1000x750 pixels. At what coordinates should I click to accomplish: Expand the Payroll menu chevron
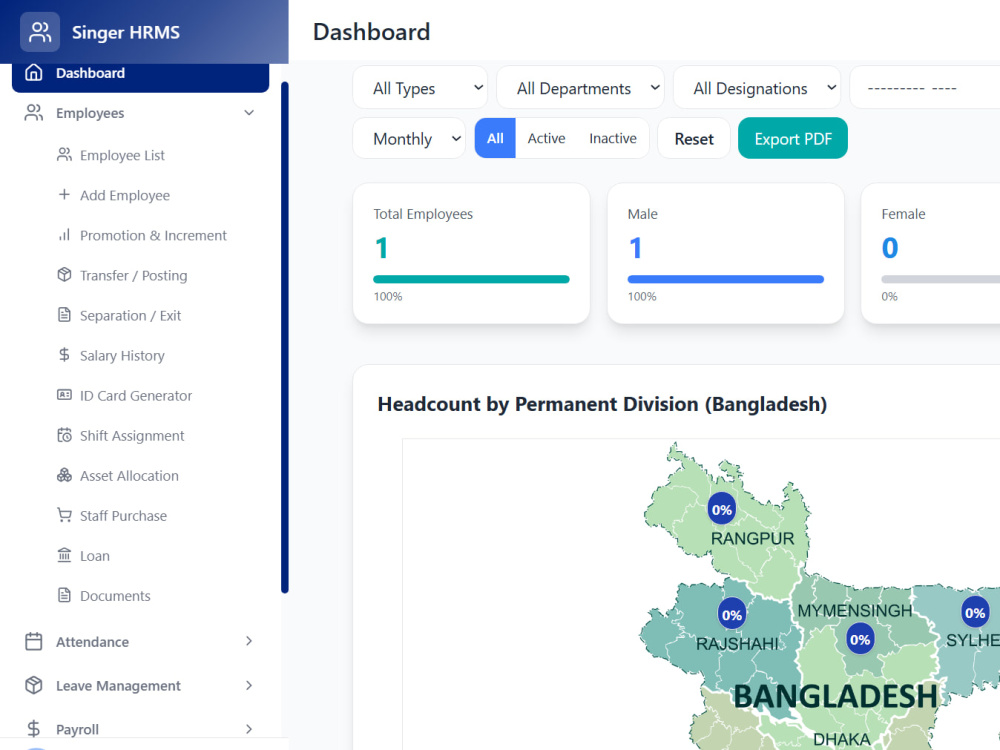click(249, 728)
